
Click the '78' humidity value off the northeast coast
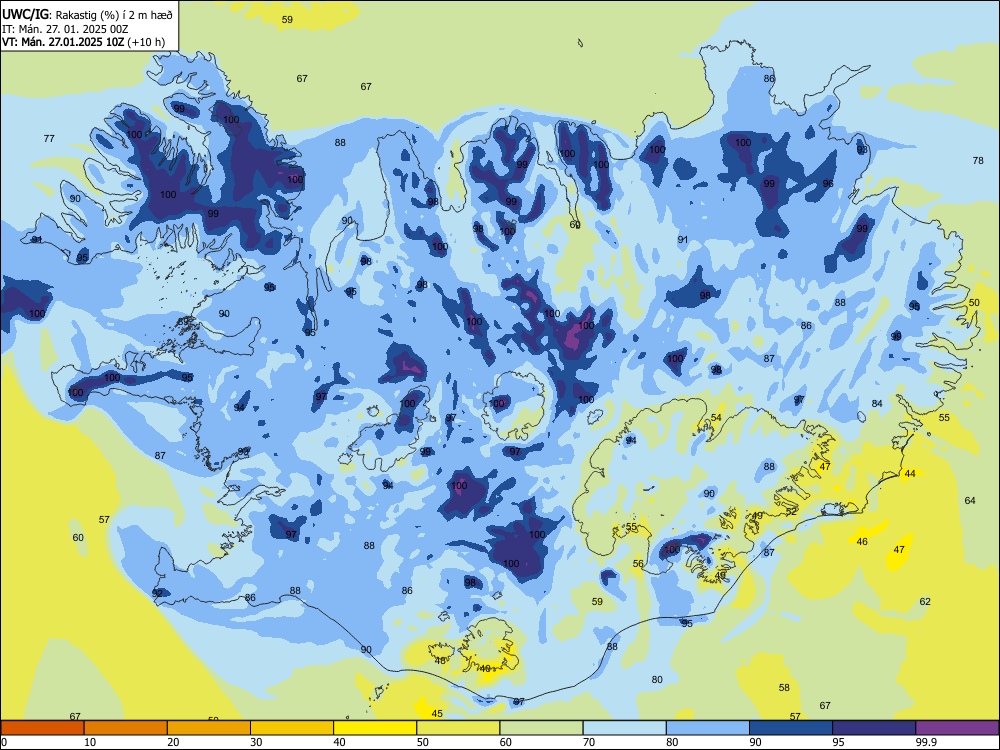[x=978, y=161]
